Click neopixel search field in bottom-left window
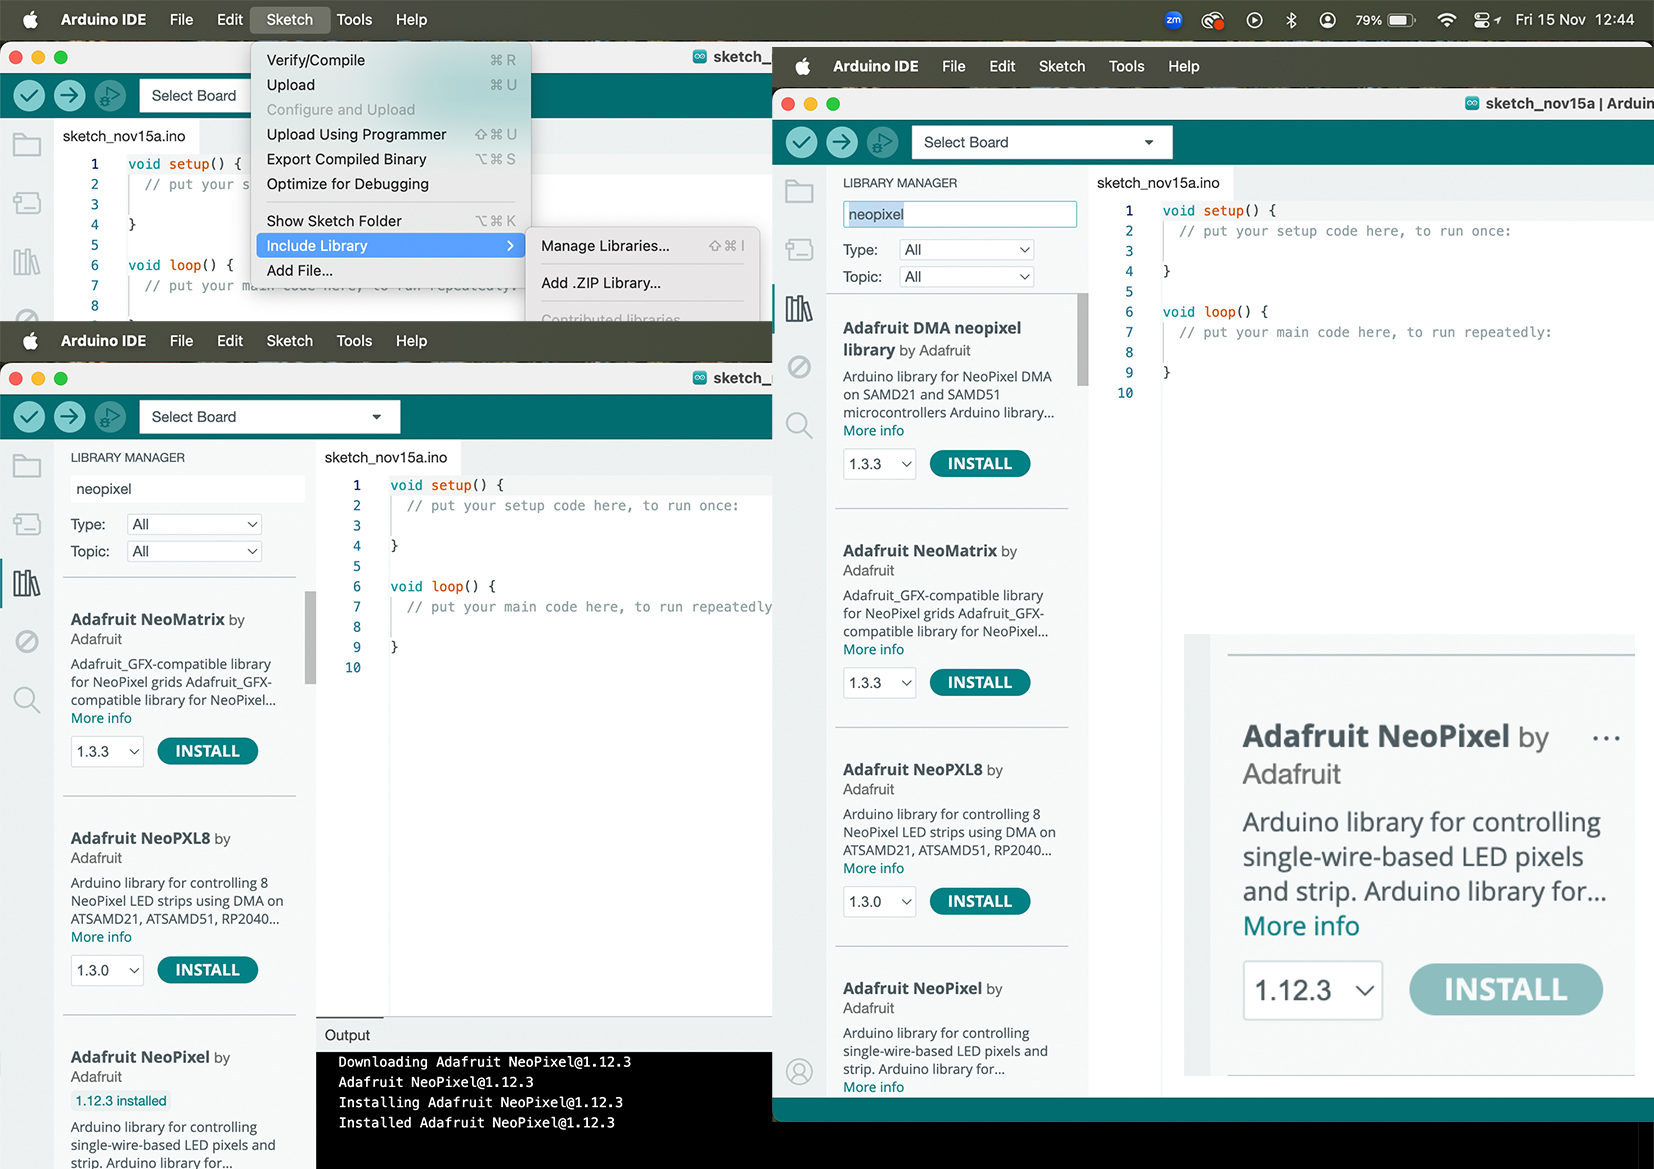The height and width of the screenshot is (1169, 1654). click(188, 489)
